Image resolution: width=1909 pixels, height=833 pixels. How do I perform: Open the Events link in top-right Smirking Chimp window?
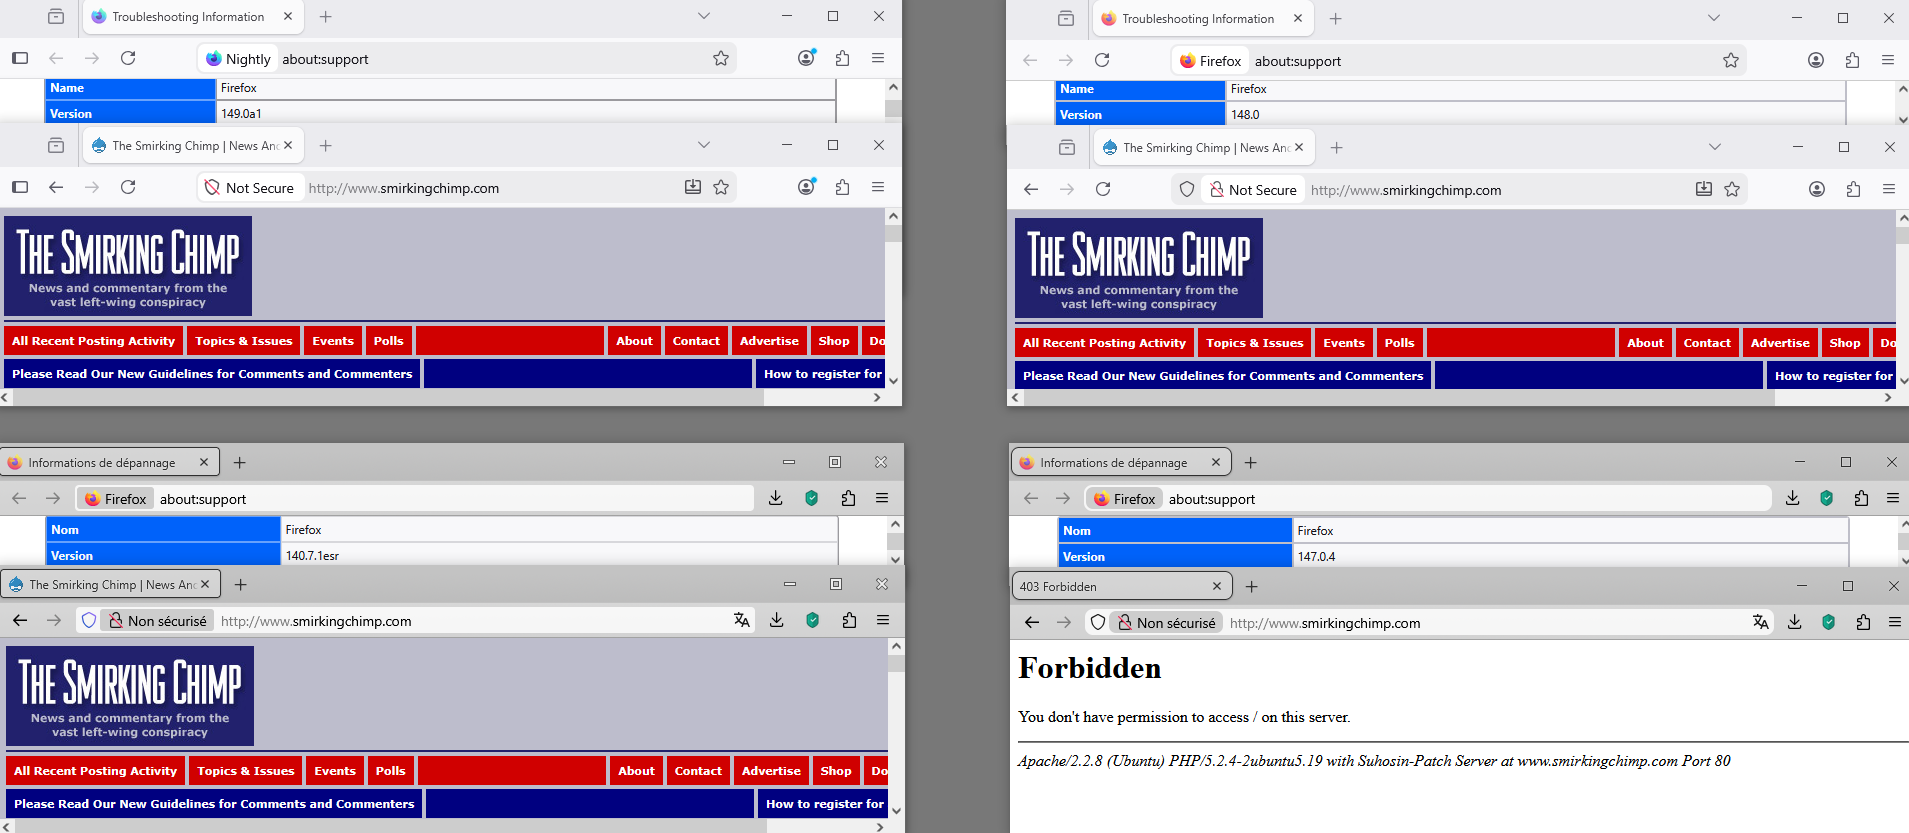[x=1344, y=343]
